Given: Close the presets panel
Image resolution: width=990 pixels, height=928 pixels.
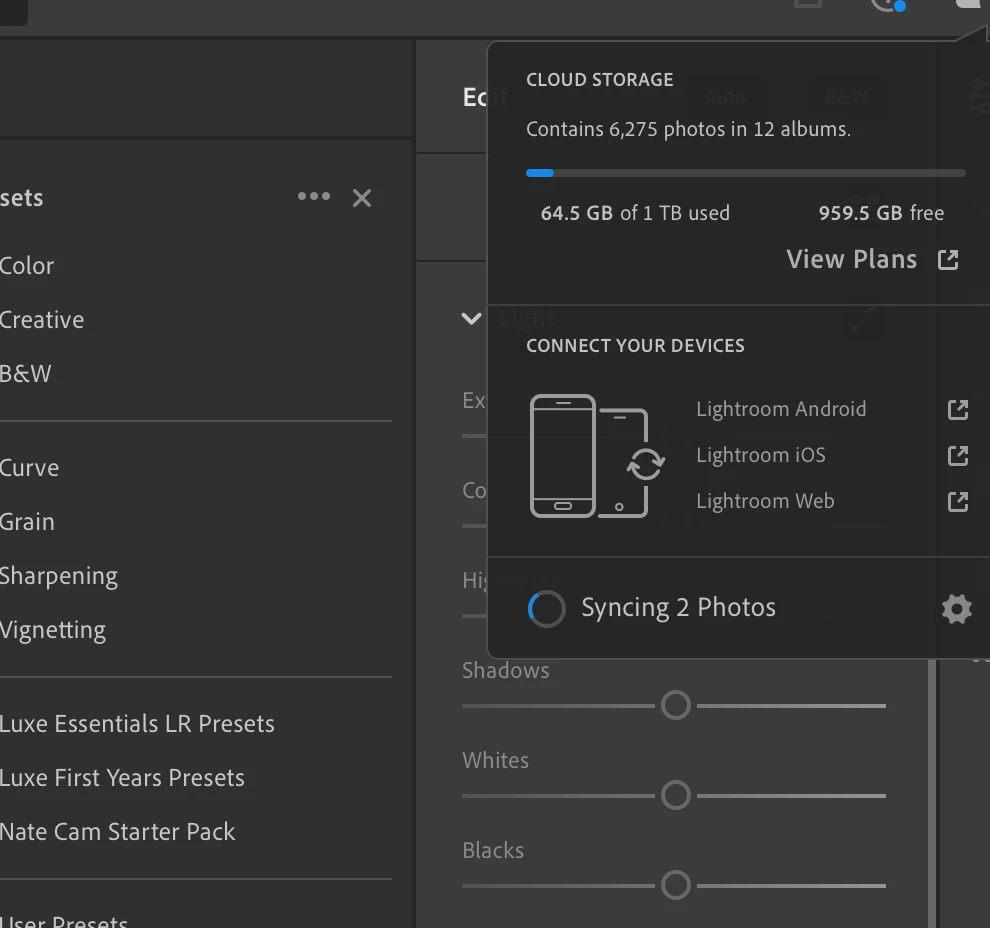Looking at the screenshot, I should (362, 198).
